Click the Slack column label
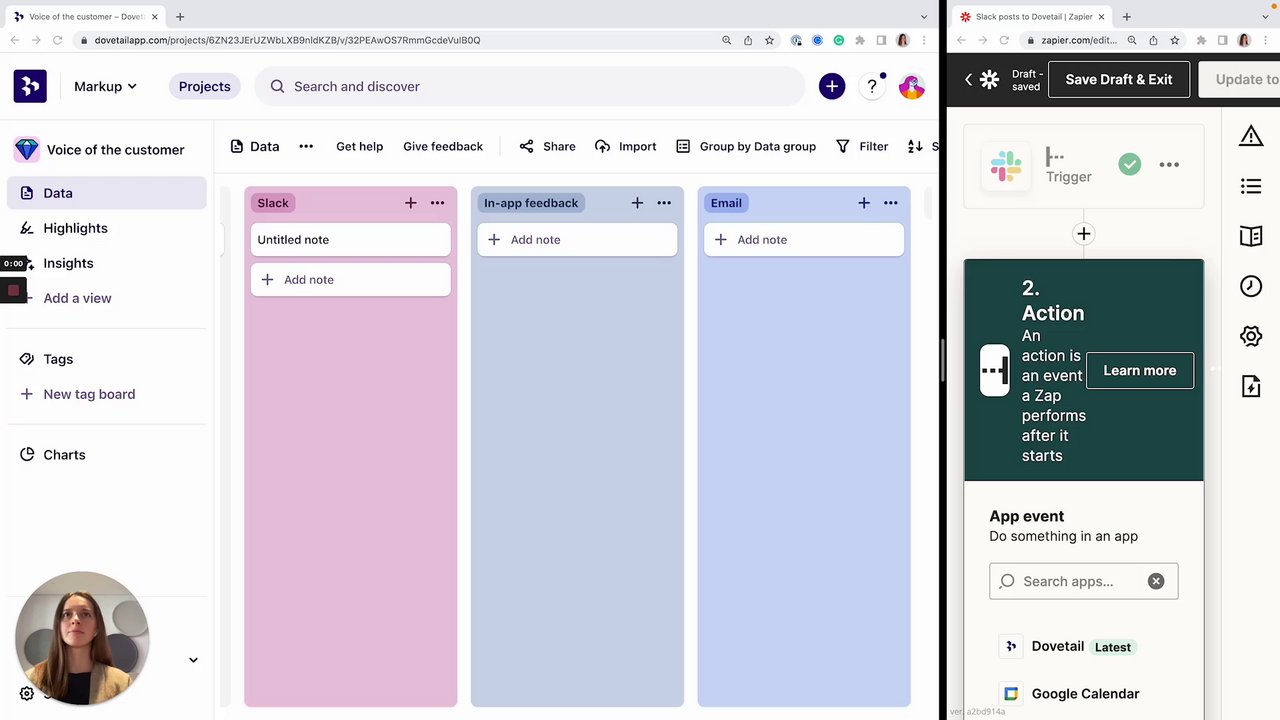This screenshot has height=720, width=1280. pos(273,203)
